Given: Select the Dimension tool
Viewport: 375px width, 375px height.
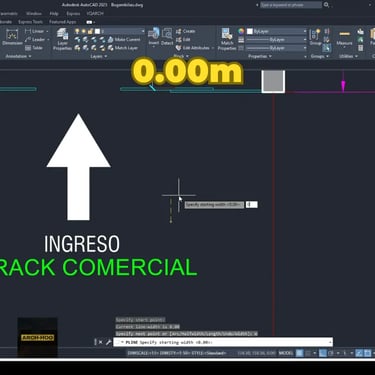Looking at the screenshot, I should point(12,37).
